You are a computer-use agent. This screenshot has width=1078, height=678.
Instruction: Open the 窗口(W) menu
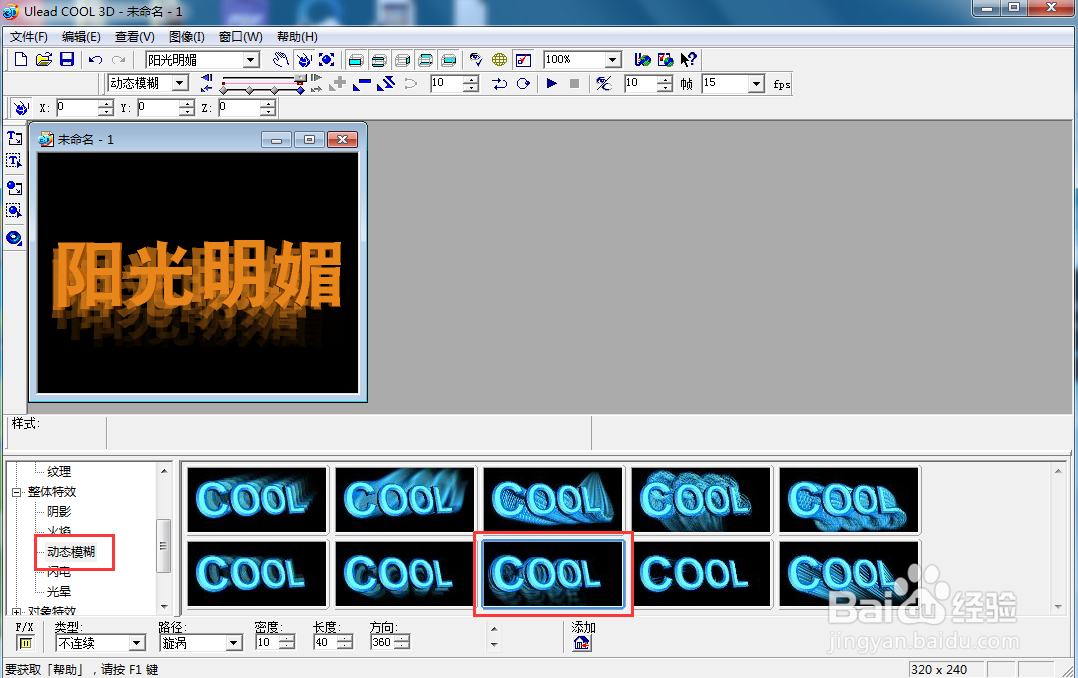pyautogui.click(x=241, y=36)
